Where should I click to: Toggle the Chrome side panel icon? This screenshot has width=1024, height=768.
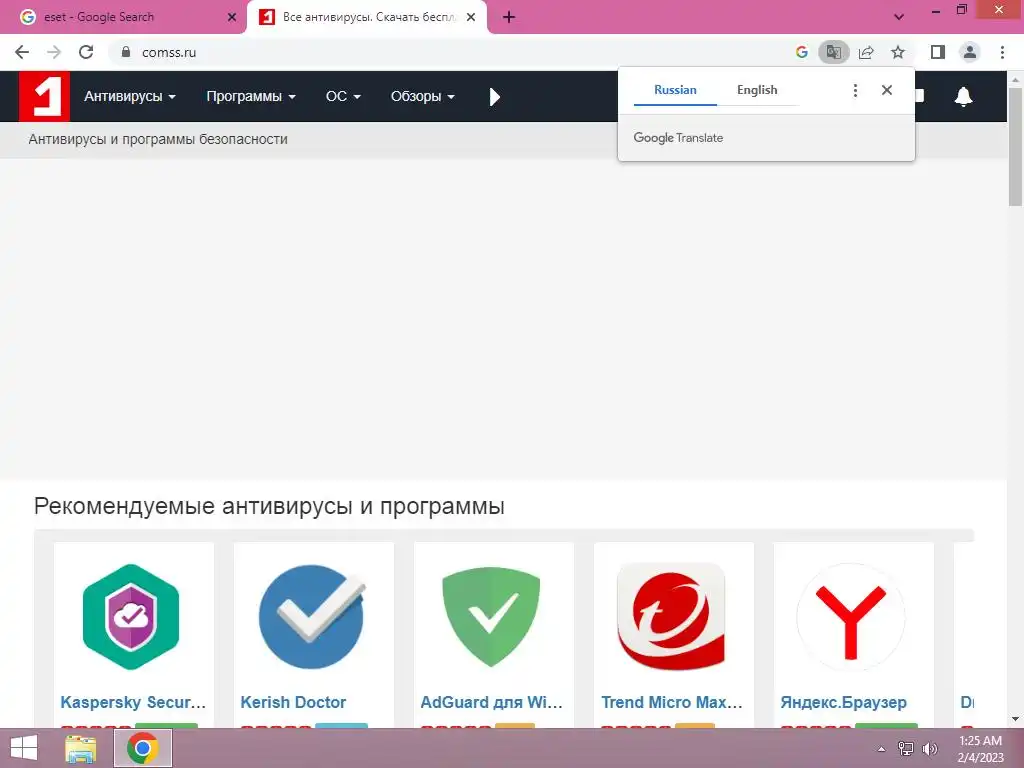click(938, 52)
